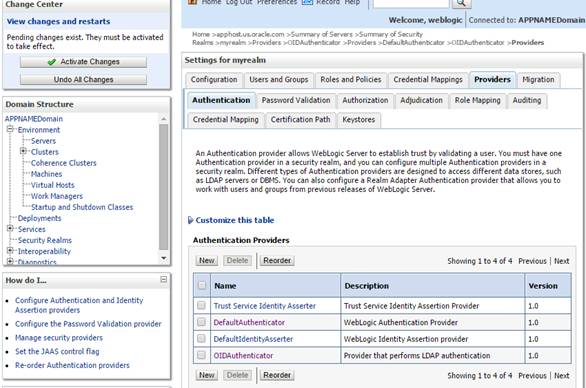The height and width of the screenshot is (388, 586).
Task: Open the Adjudication sub-tab
Action: point(421,100)
